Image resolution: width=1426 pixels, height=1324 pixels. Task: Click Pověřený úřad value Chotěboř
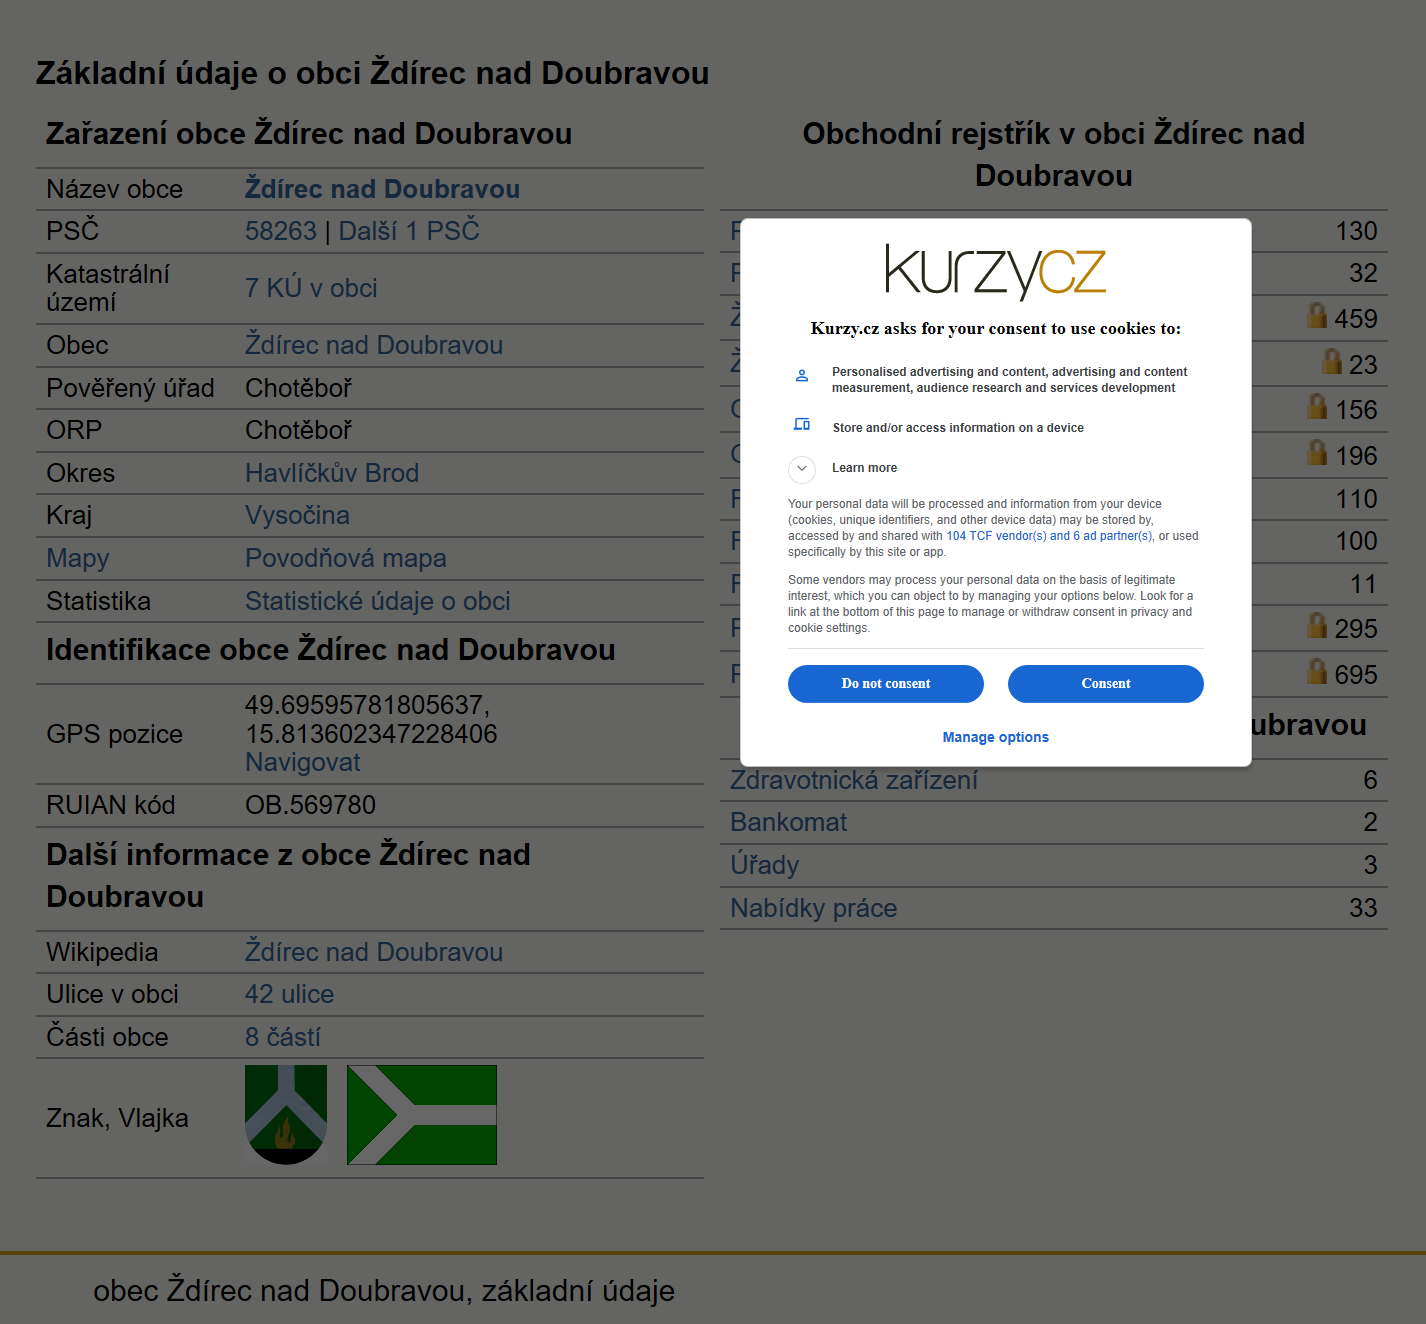pyautogui.click(x=299, y=388)
